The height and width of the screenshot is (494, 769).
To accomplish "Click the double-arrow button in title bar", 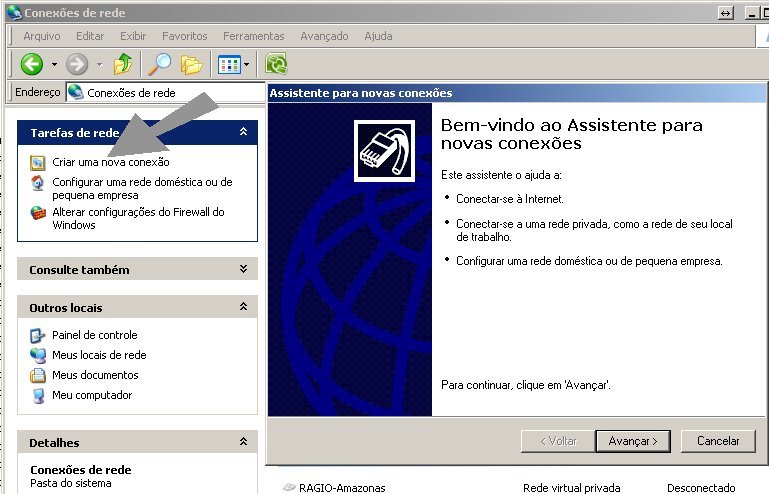I will tap(725, 13).
